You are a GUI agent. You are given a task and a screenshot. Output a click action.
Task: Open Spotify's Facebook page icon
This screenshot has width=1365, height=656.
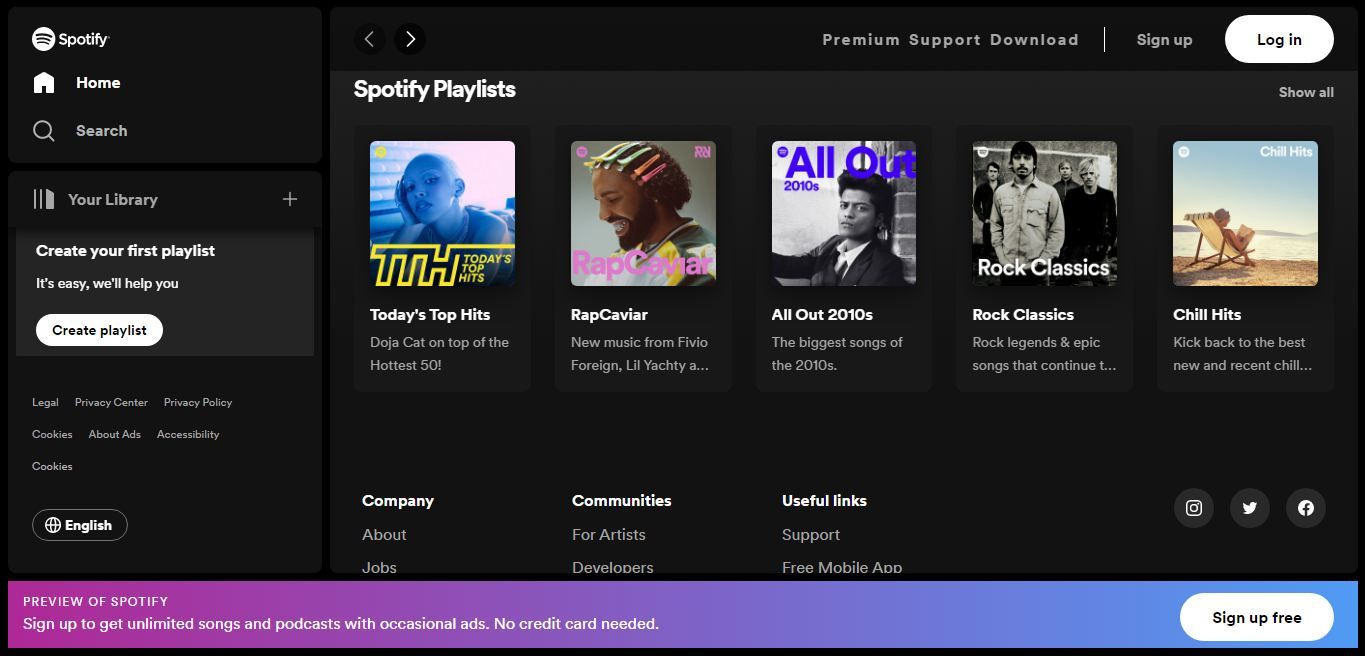(1305, 508)
